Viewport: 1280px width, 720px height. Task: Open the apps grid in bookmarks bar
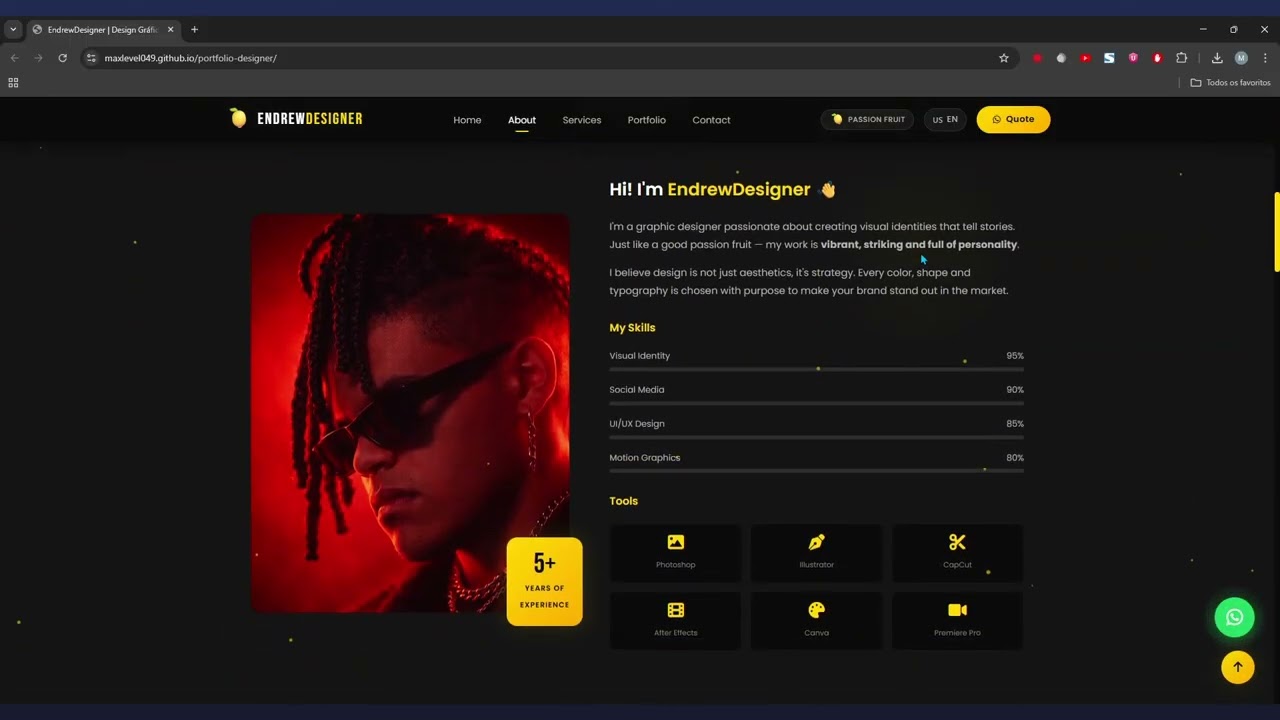tap(13, 83)
